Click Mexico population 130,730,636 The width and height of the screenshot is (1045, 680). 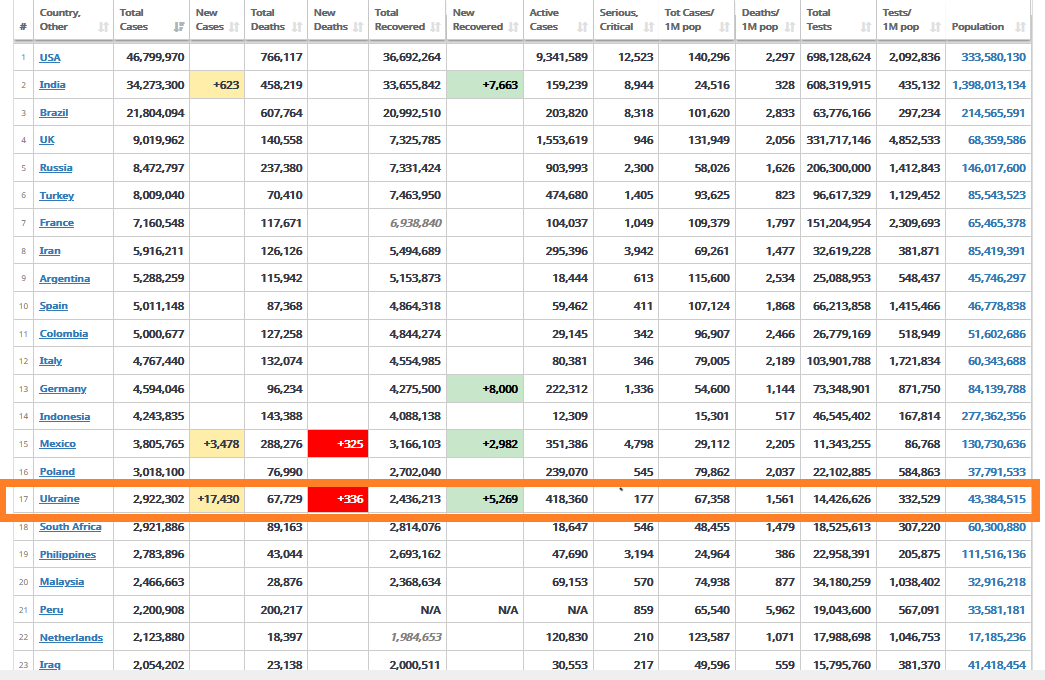click(x=994, y=444)
